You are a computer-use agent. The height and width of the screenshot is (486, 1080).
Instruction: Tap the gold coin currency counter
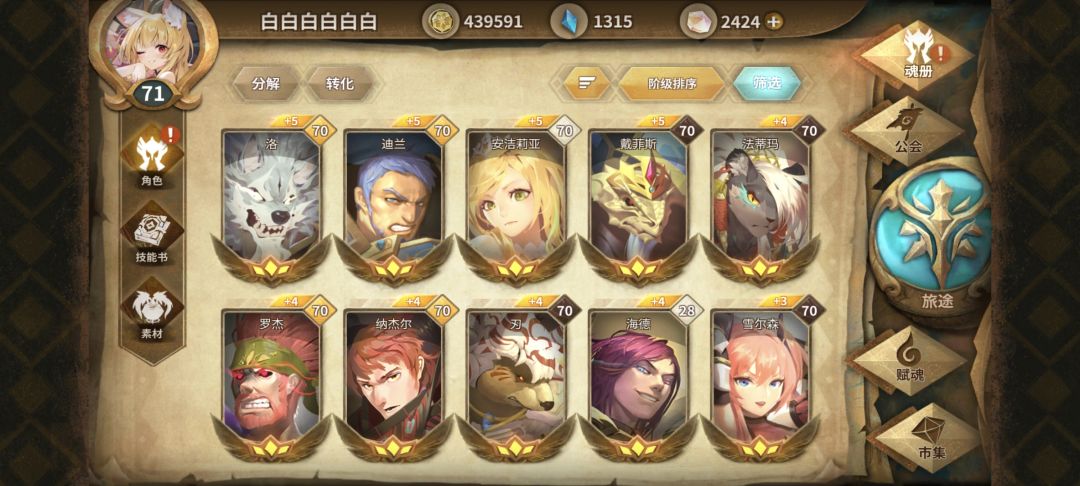tap(473, 22)
